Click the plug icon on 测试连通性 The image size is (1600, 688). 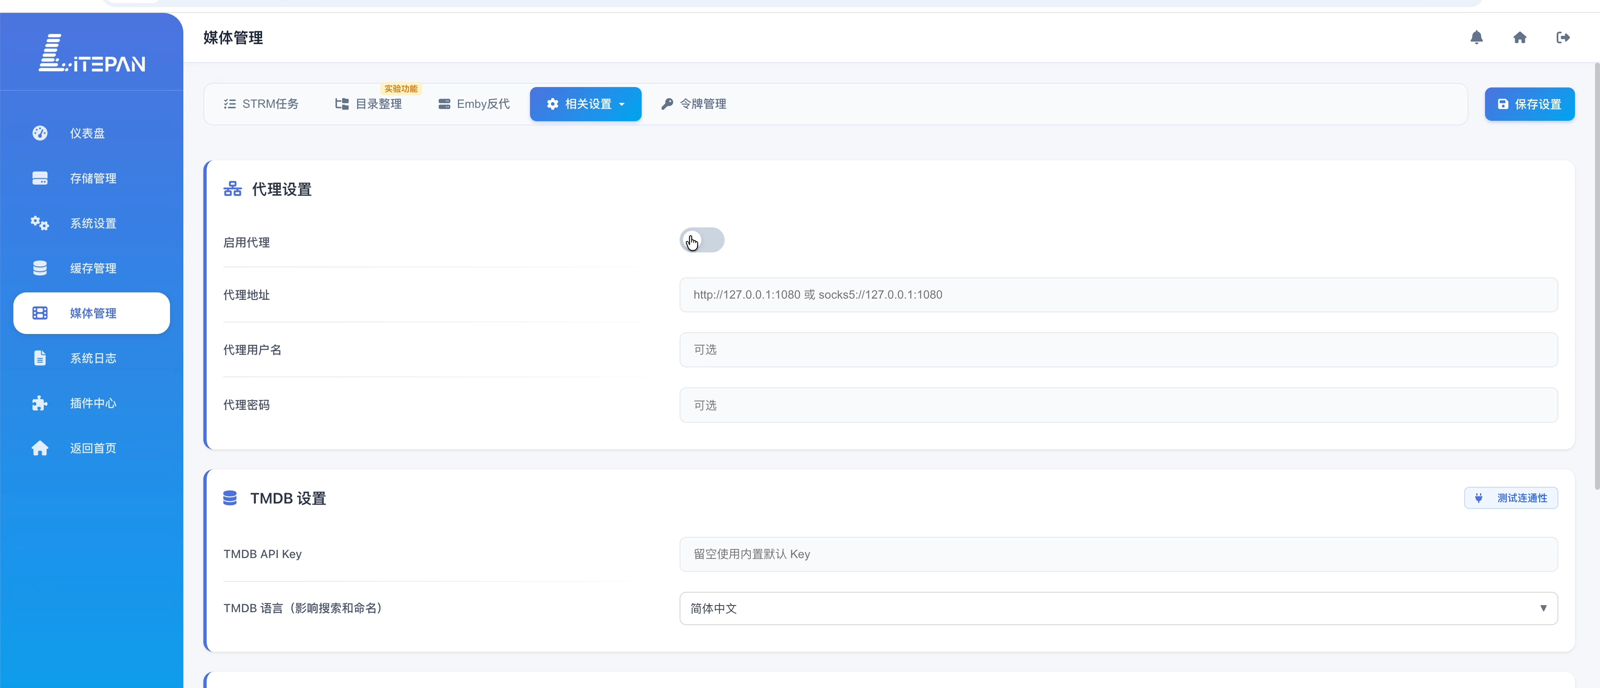tap(1479, 498)
